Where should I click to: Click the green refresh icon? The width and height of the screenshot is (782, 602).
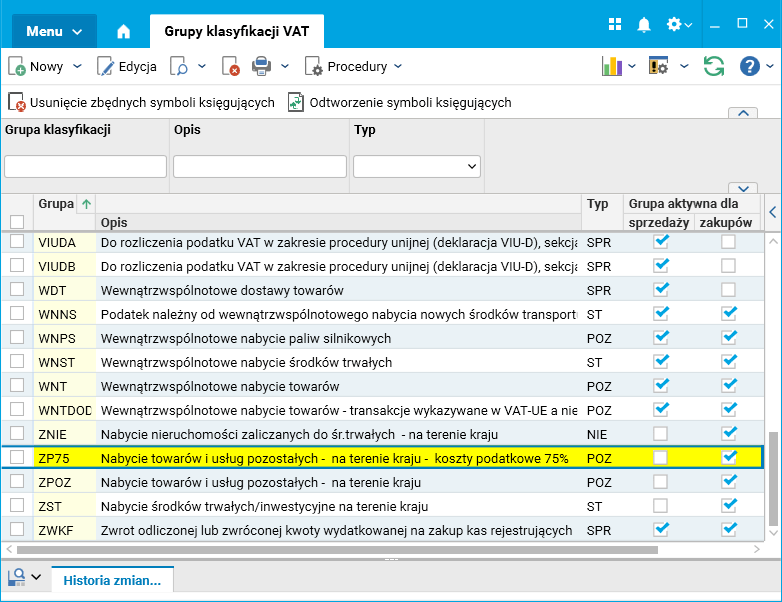[713, 66]
